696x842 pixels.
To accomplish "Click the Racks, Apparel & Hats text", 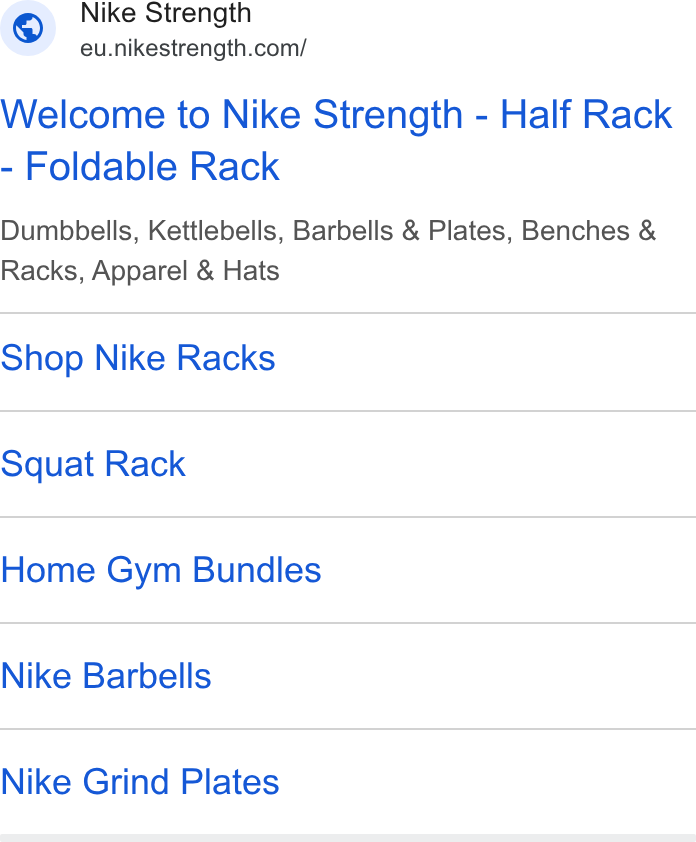I will point(140,271).
